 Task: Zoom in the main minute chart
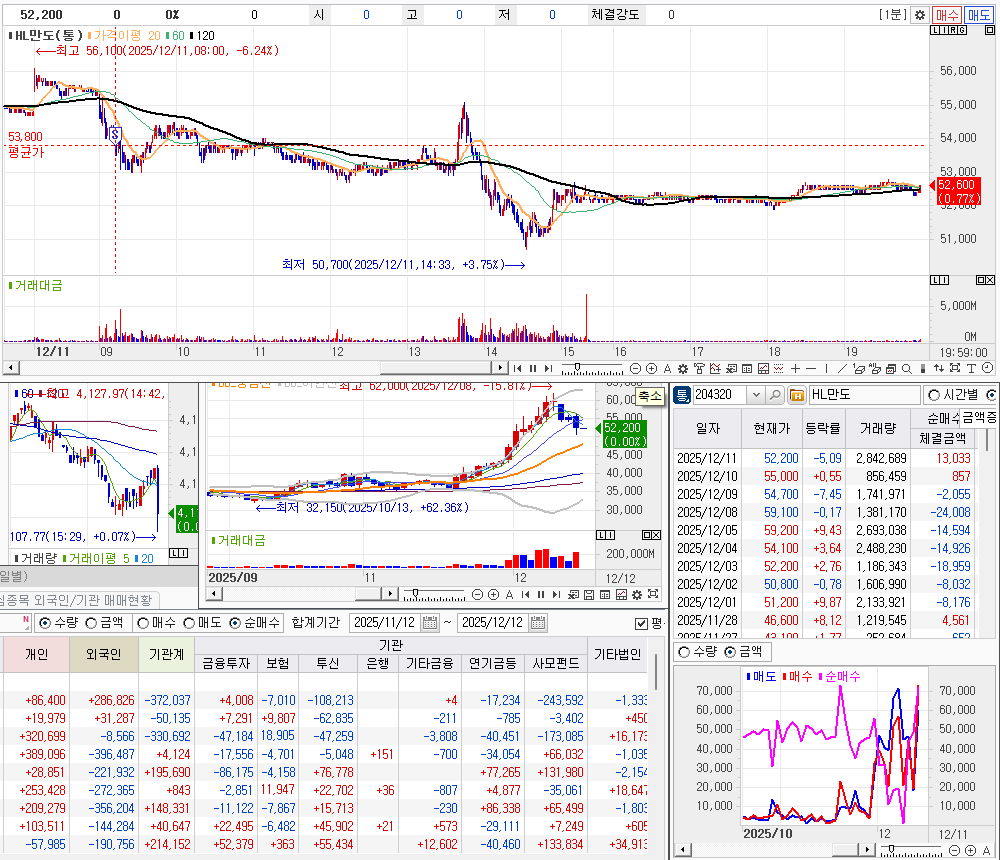pos(651,369)
